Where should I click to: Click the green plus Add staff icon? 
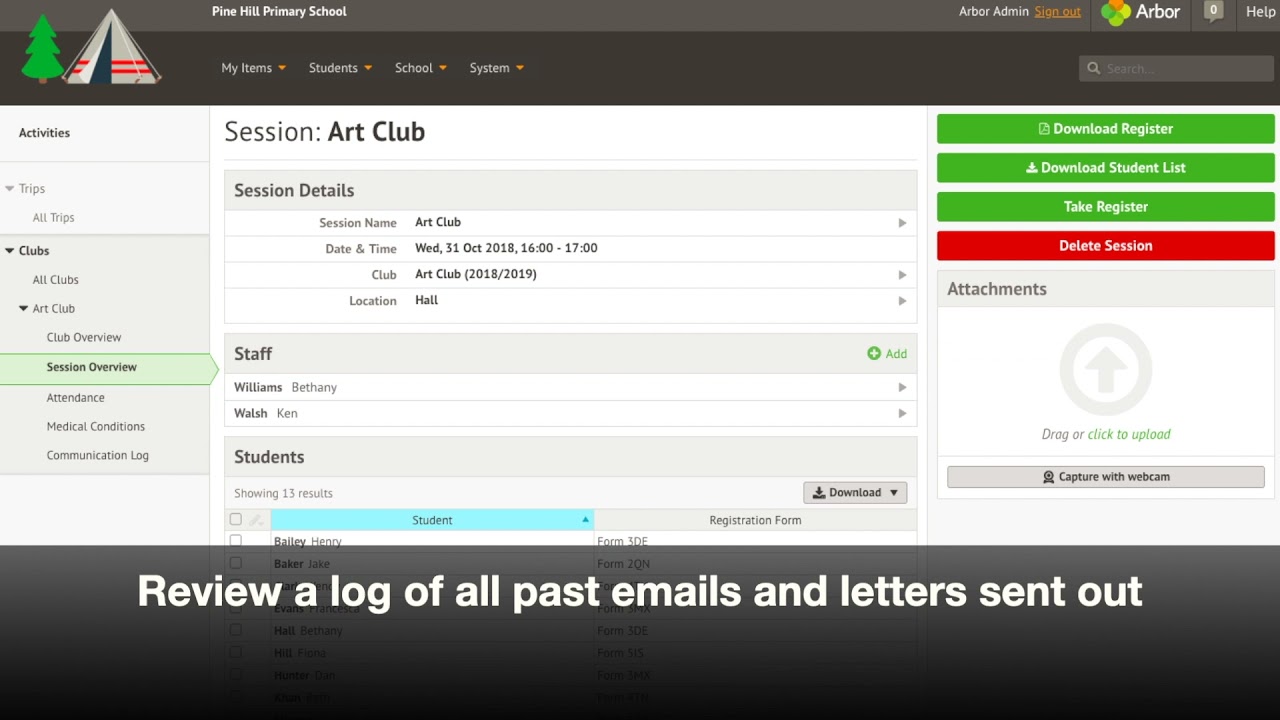(874, 353)
